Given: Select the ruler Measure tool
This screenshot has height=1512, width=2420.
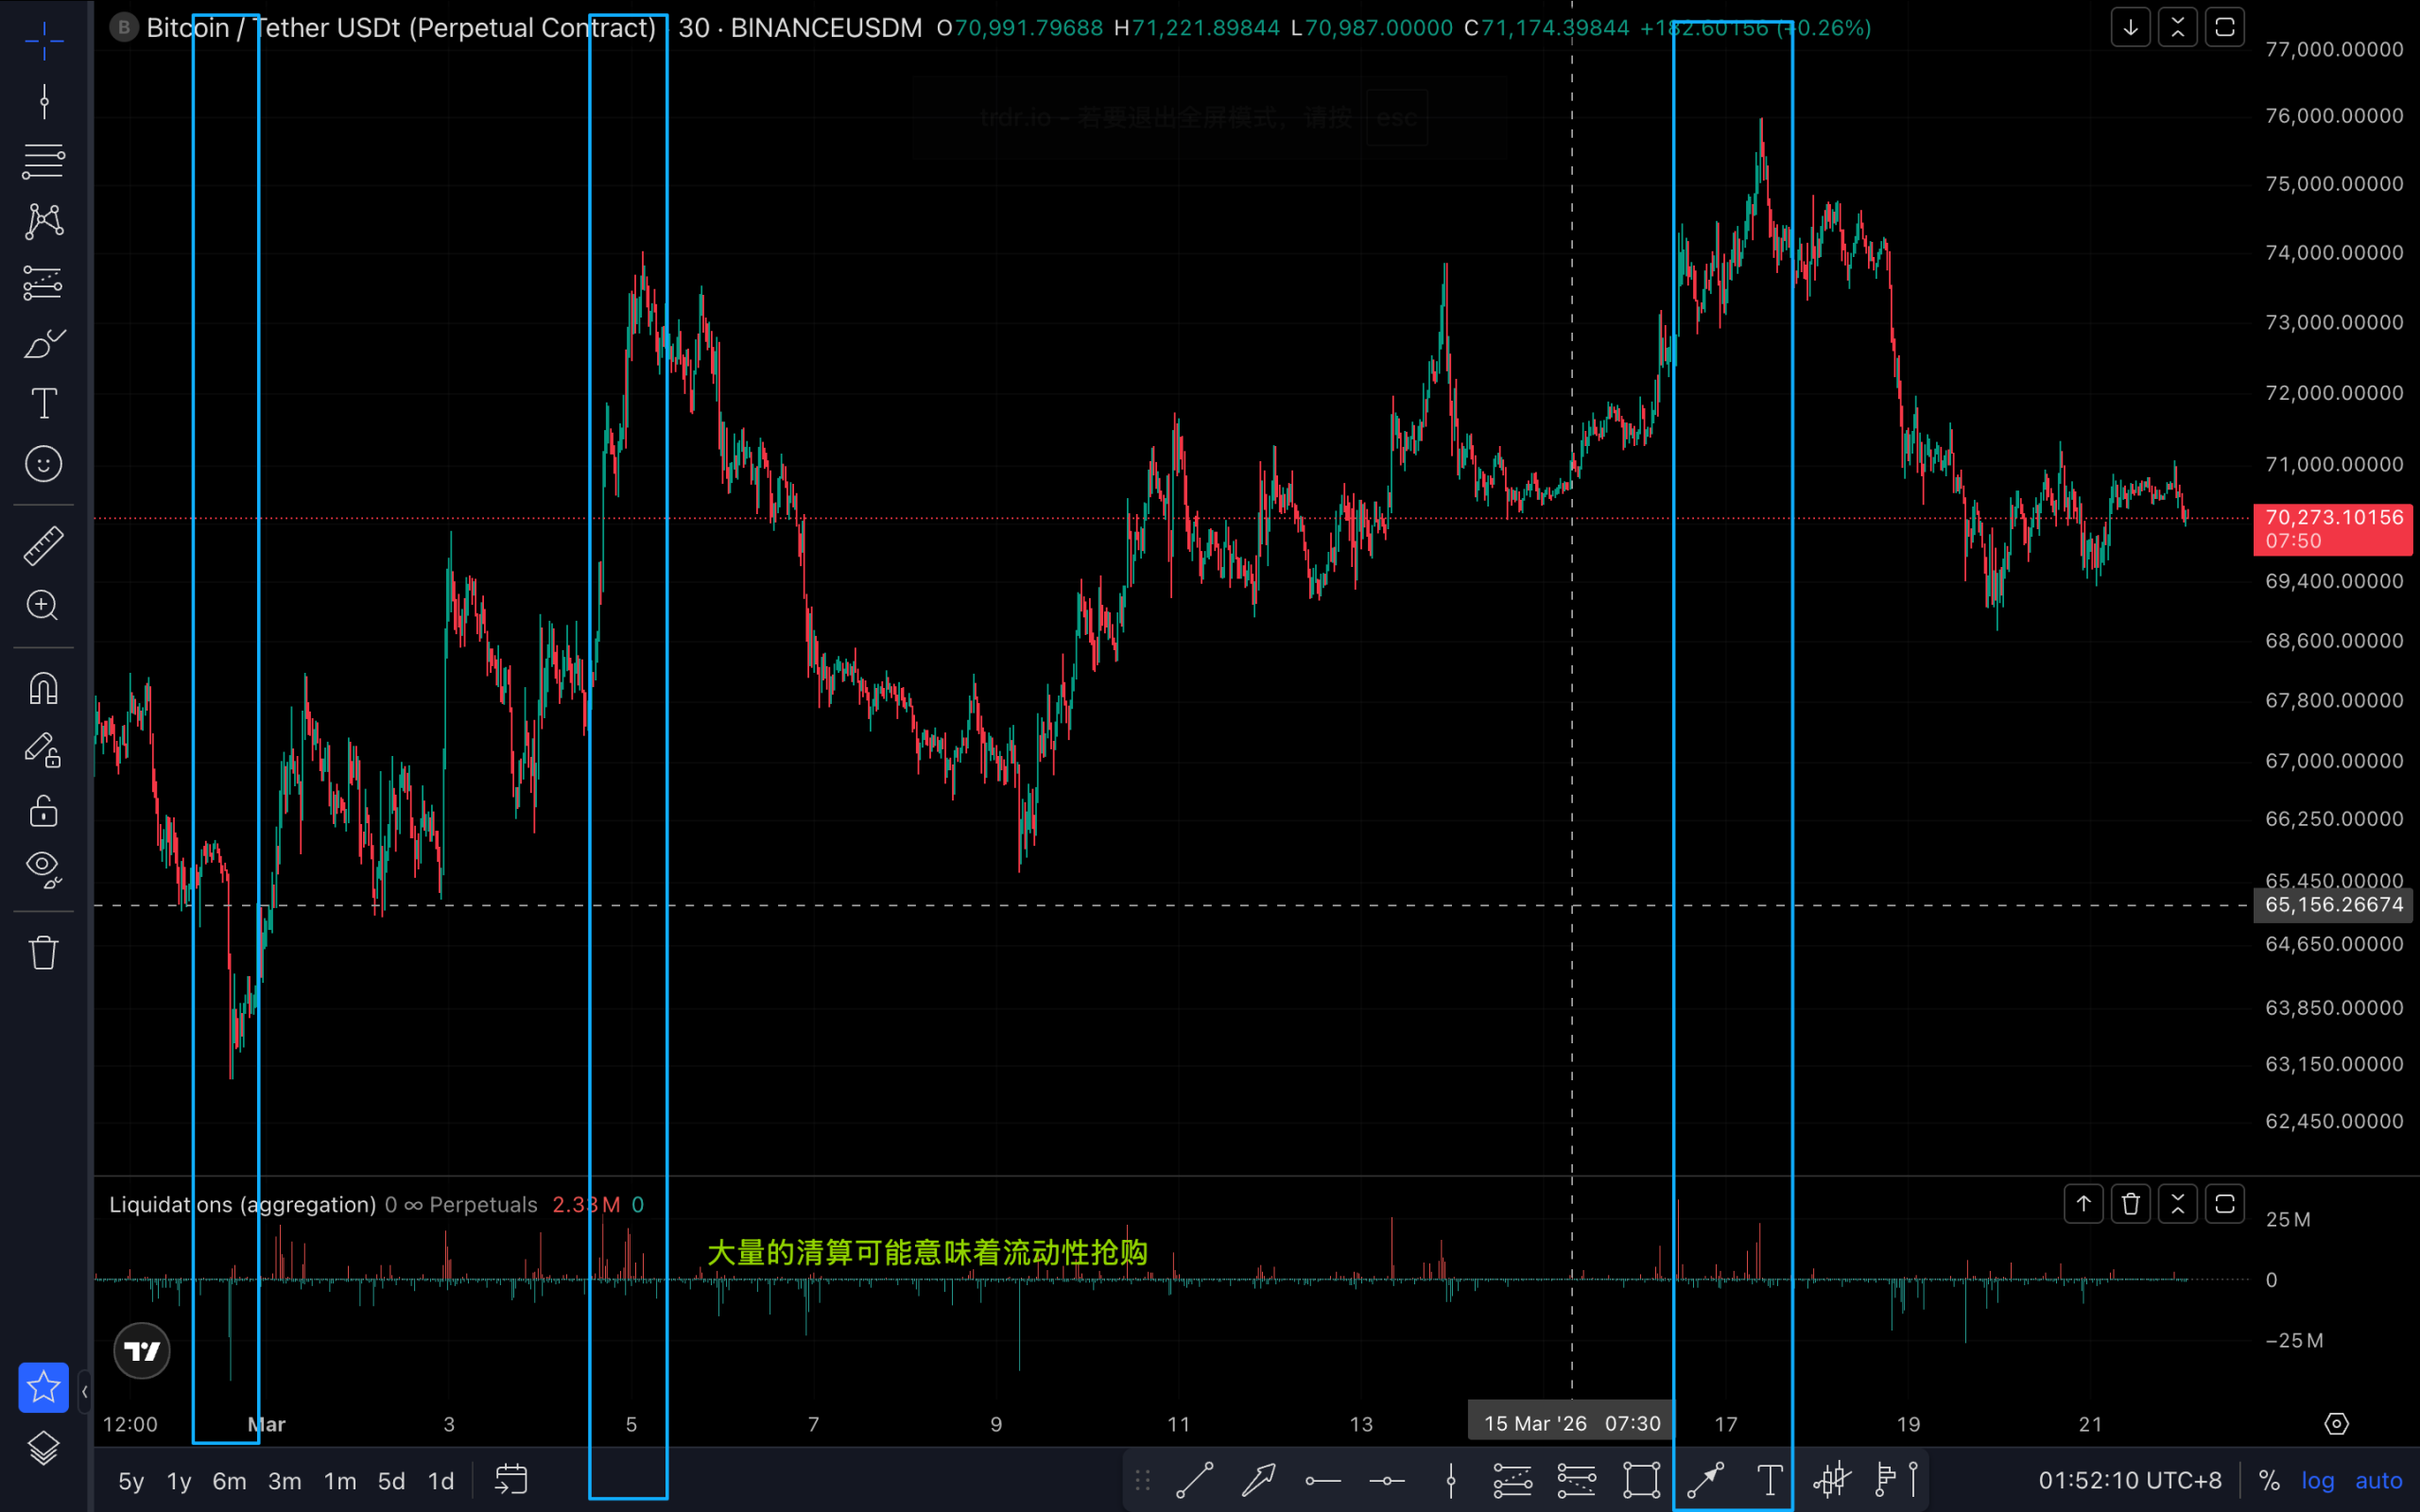Looking at the screenshot, I should pos(43,546).
